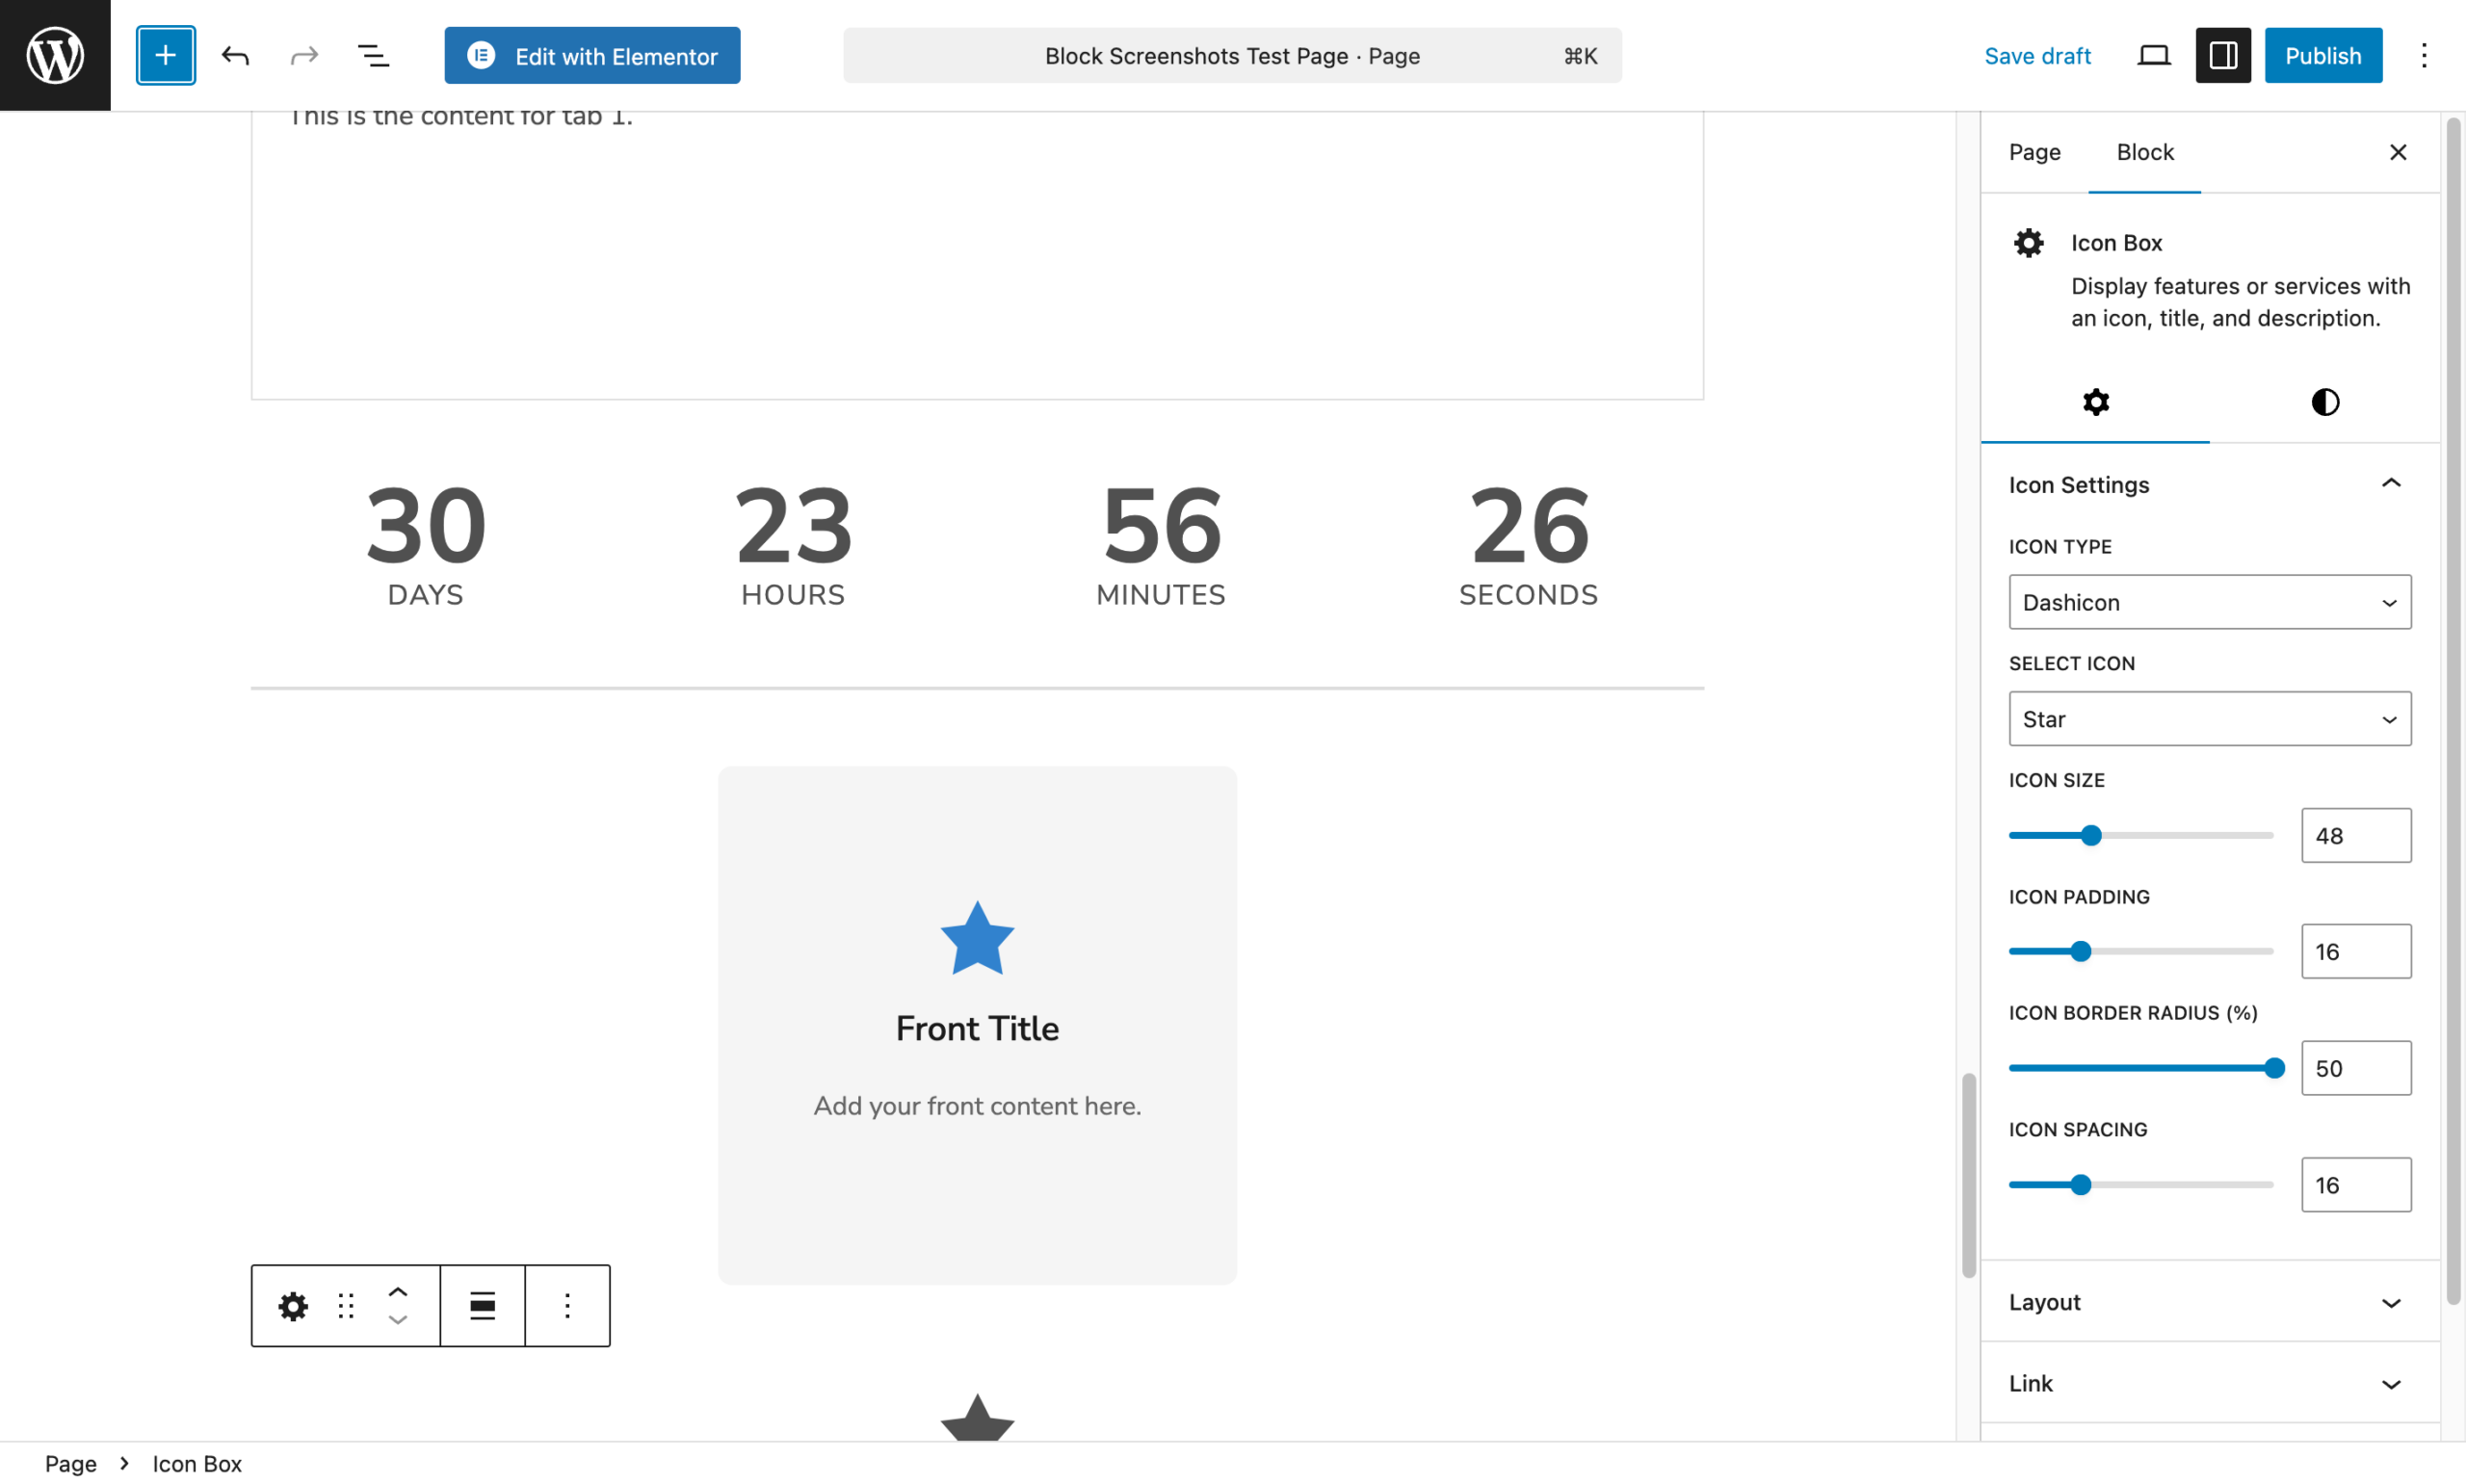The image size is (2466, 1484).
Task: Open the Select Icon dropdown
Action: [x=2208, y=718]
